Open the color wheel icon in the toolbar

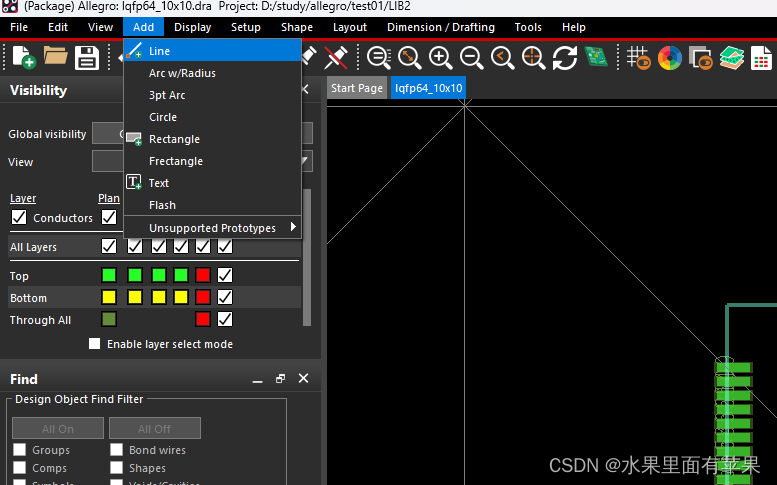click(x=669, y=58)
